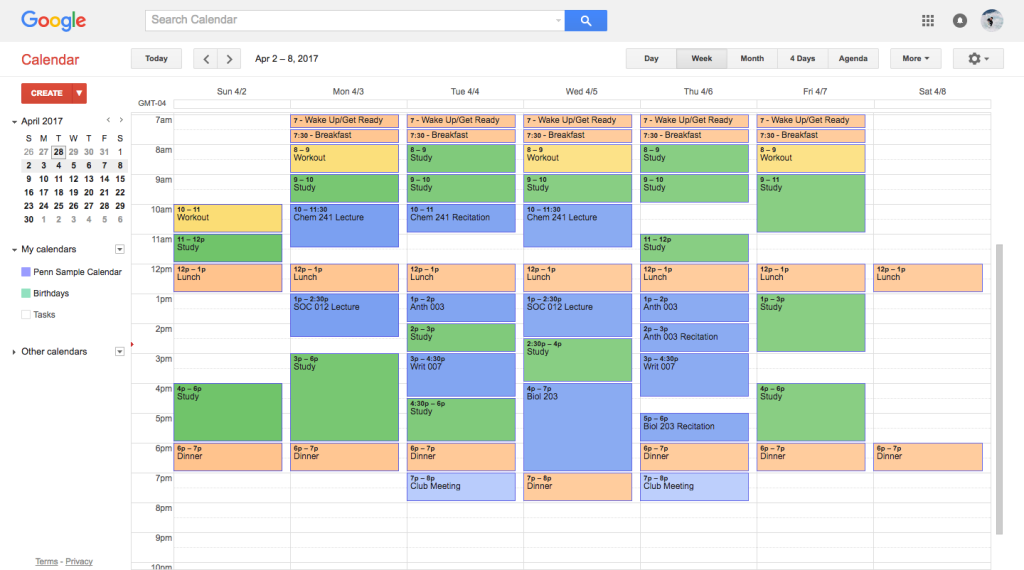Click the blue search magnifier button
Screen dimensions: 1024x570
pyautogui.click(x=585, y=20)
